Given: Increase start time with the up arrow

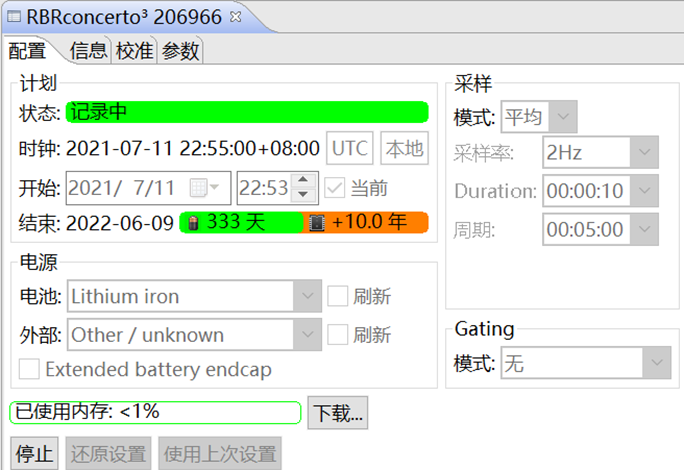Looking at the screenshot, I should 303,180.
